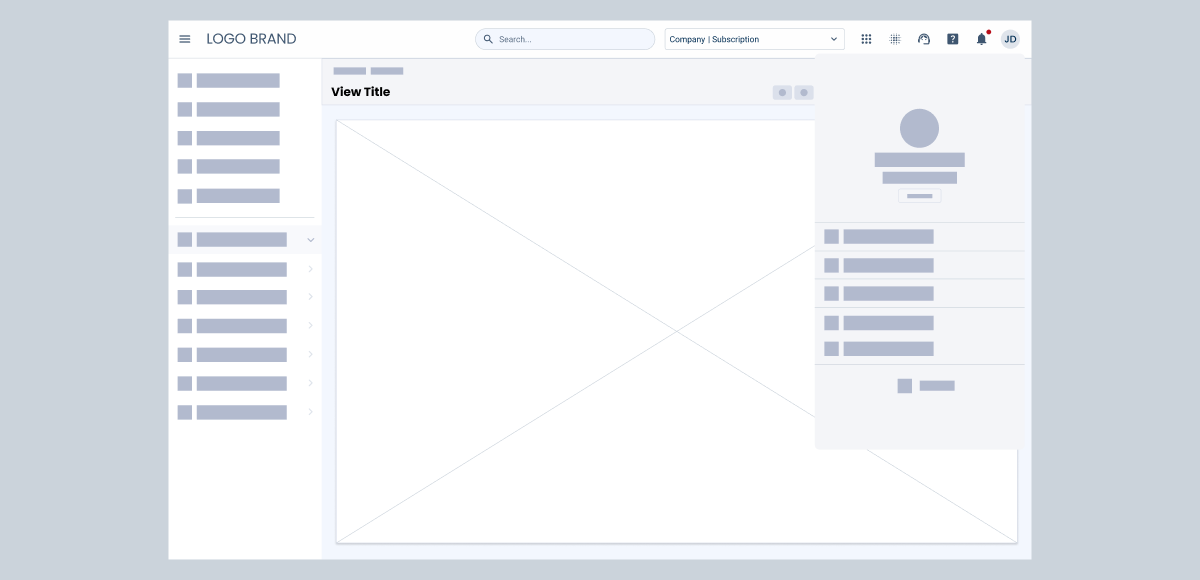Click the search magnifier icon
This screenshot has height=580, width=1200.
(x=488, y=39)
